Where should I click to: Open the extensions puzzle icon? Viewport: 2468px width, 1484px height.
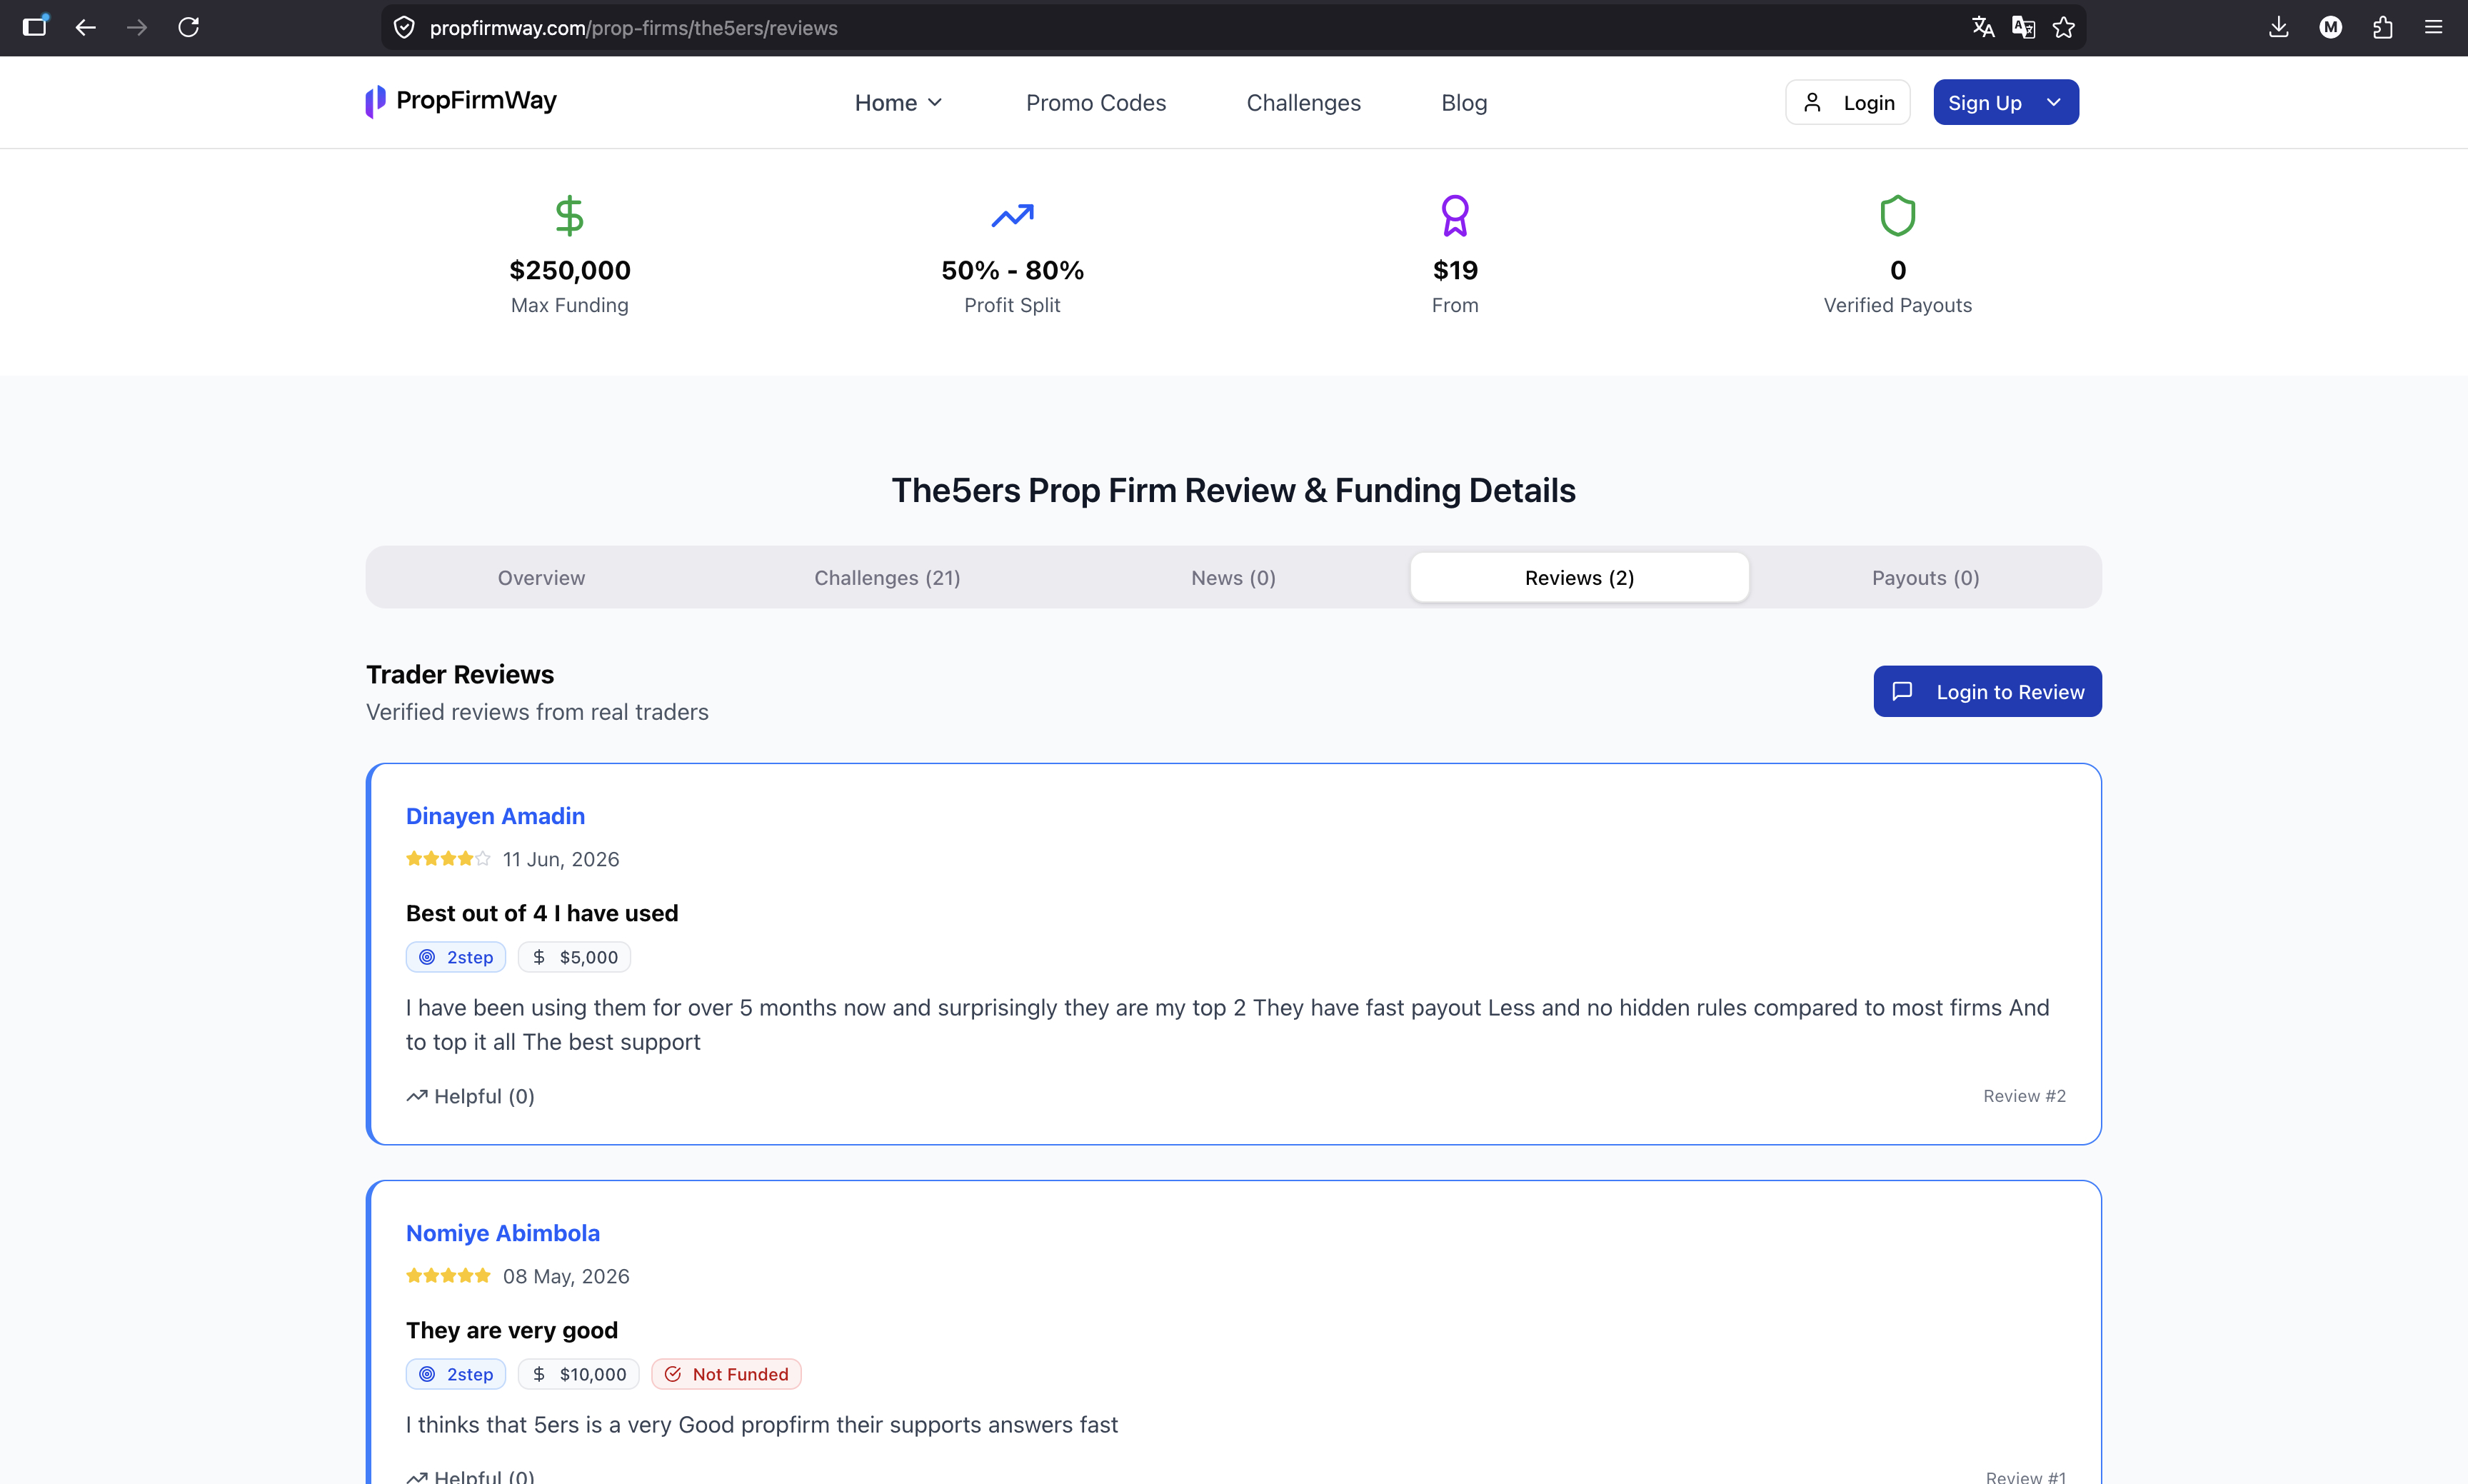click(x=2382, y=27)
